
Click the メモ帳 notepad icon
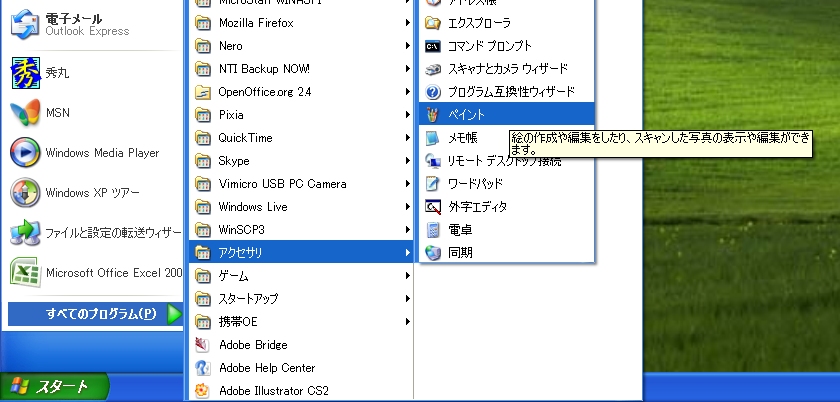pos(433,138)
